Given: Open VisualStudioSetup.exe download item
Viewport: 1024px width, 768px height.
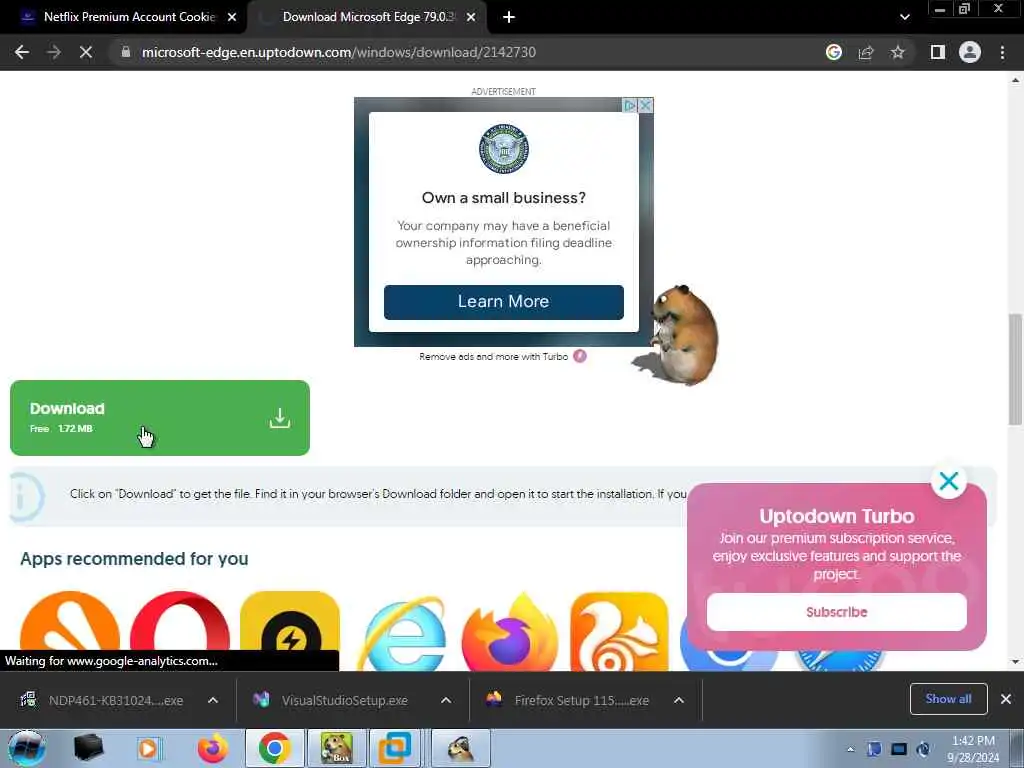Looking at the screenshot, I should (333, 700).
